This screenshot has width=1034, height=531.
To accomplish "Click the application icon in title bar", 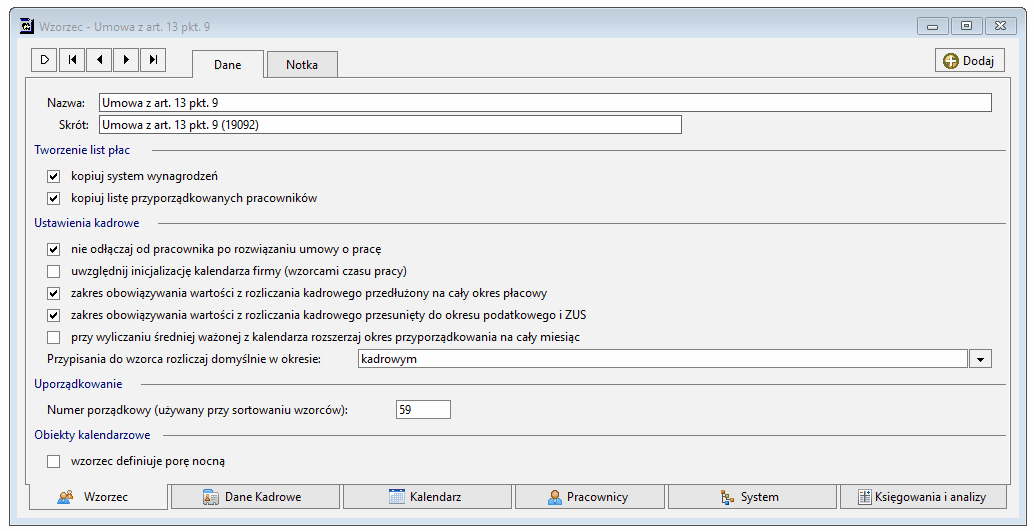I will pos(26,26).
